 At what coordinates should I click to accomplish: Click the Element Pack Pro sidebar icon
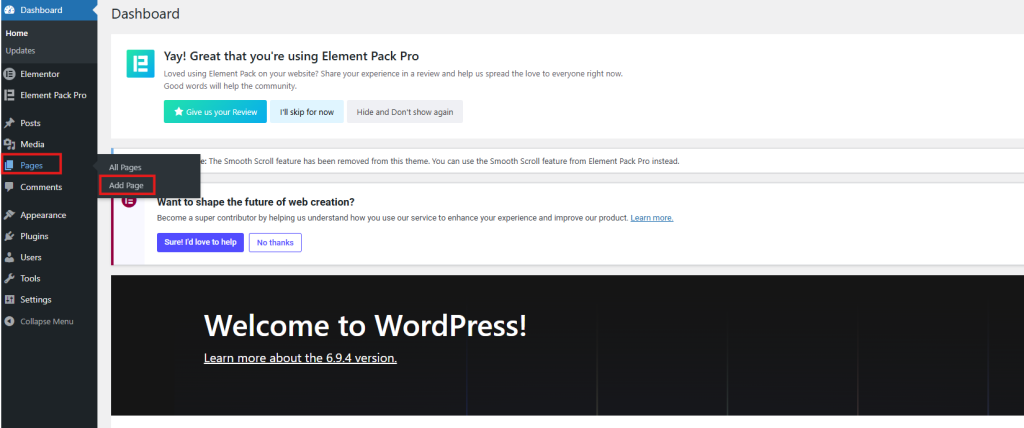[x=9, y=95]
